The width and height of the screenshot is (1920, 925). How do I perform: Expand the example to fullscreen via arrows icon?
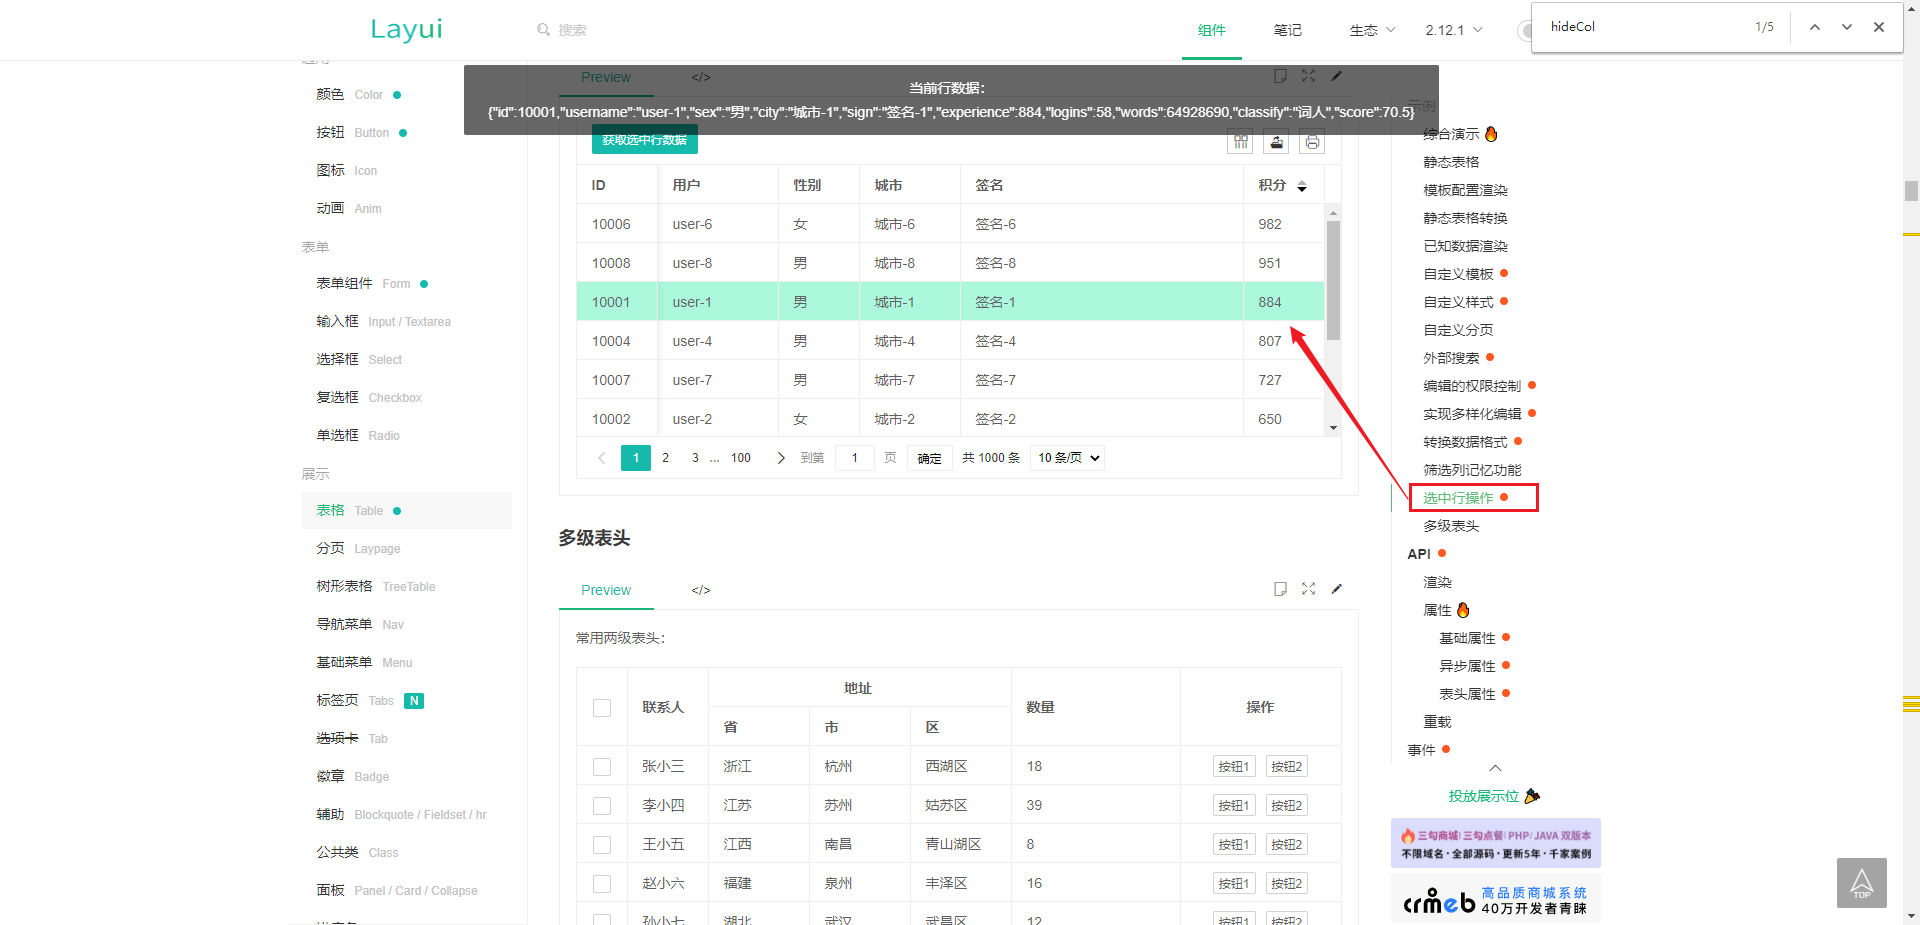coord(1309,76)
